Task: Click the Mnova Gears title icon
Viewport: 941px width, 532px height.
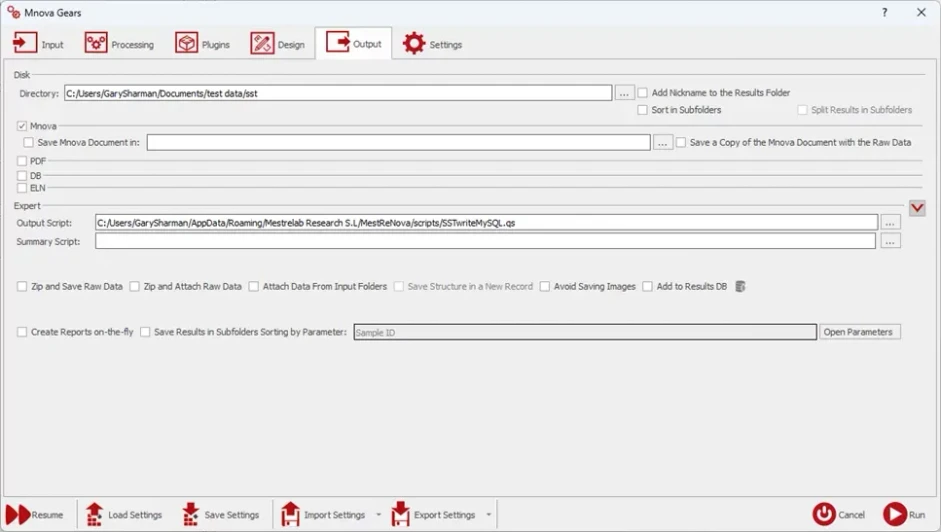Action: (x=13, y=12)
